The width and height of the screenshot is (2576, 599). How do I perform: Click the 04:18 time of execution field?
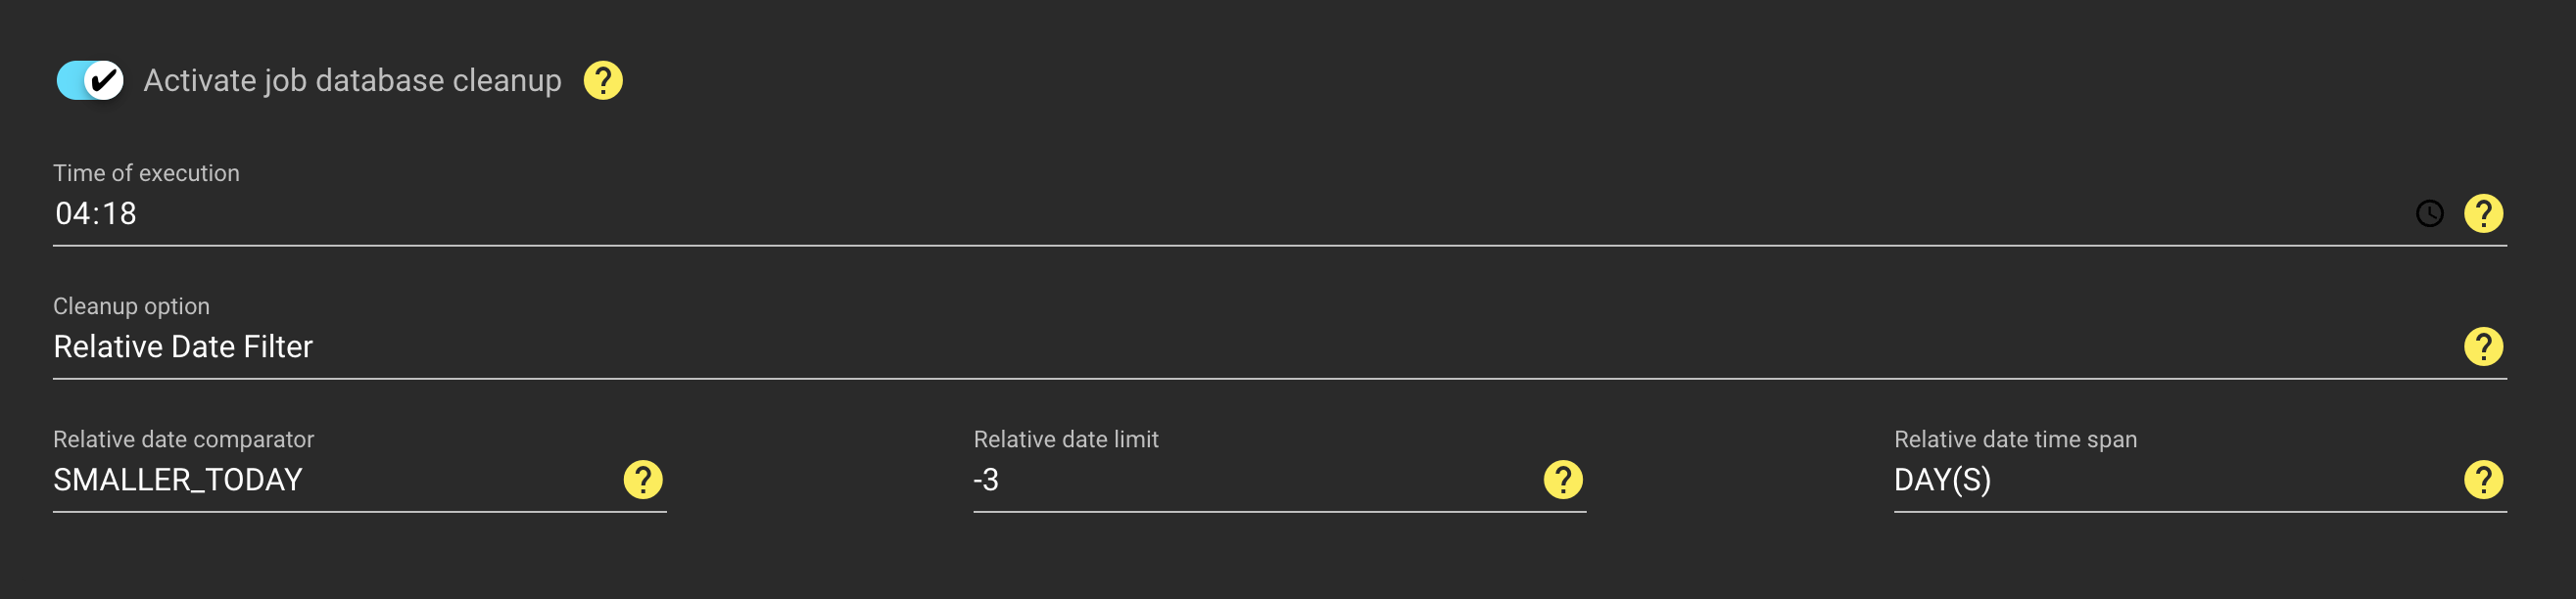[x=1200, y=213]
